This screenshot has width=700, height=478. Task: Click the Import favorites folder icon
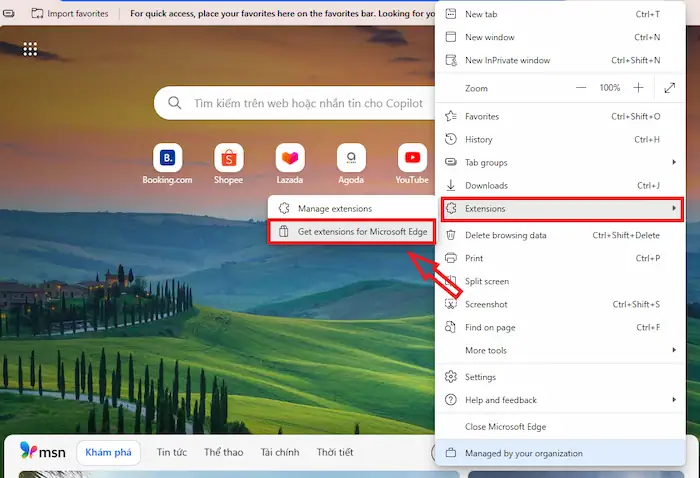pos(38,13)
